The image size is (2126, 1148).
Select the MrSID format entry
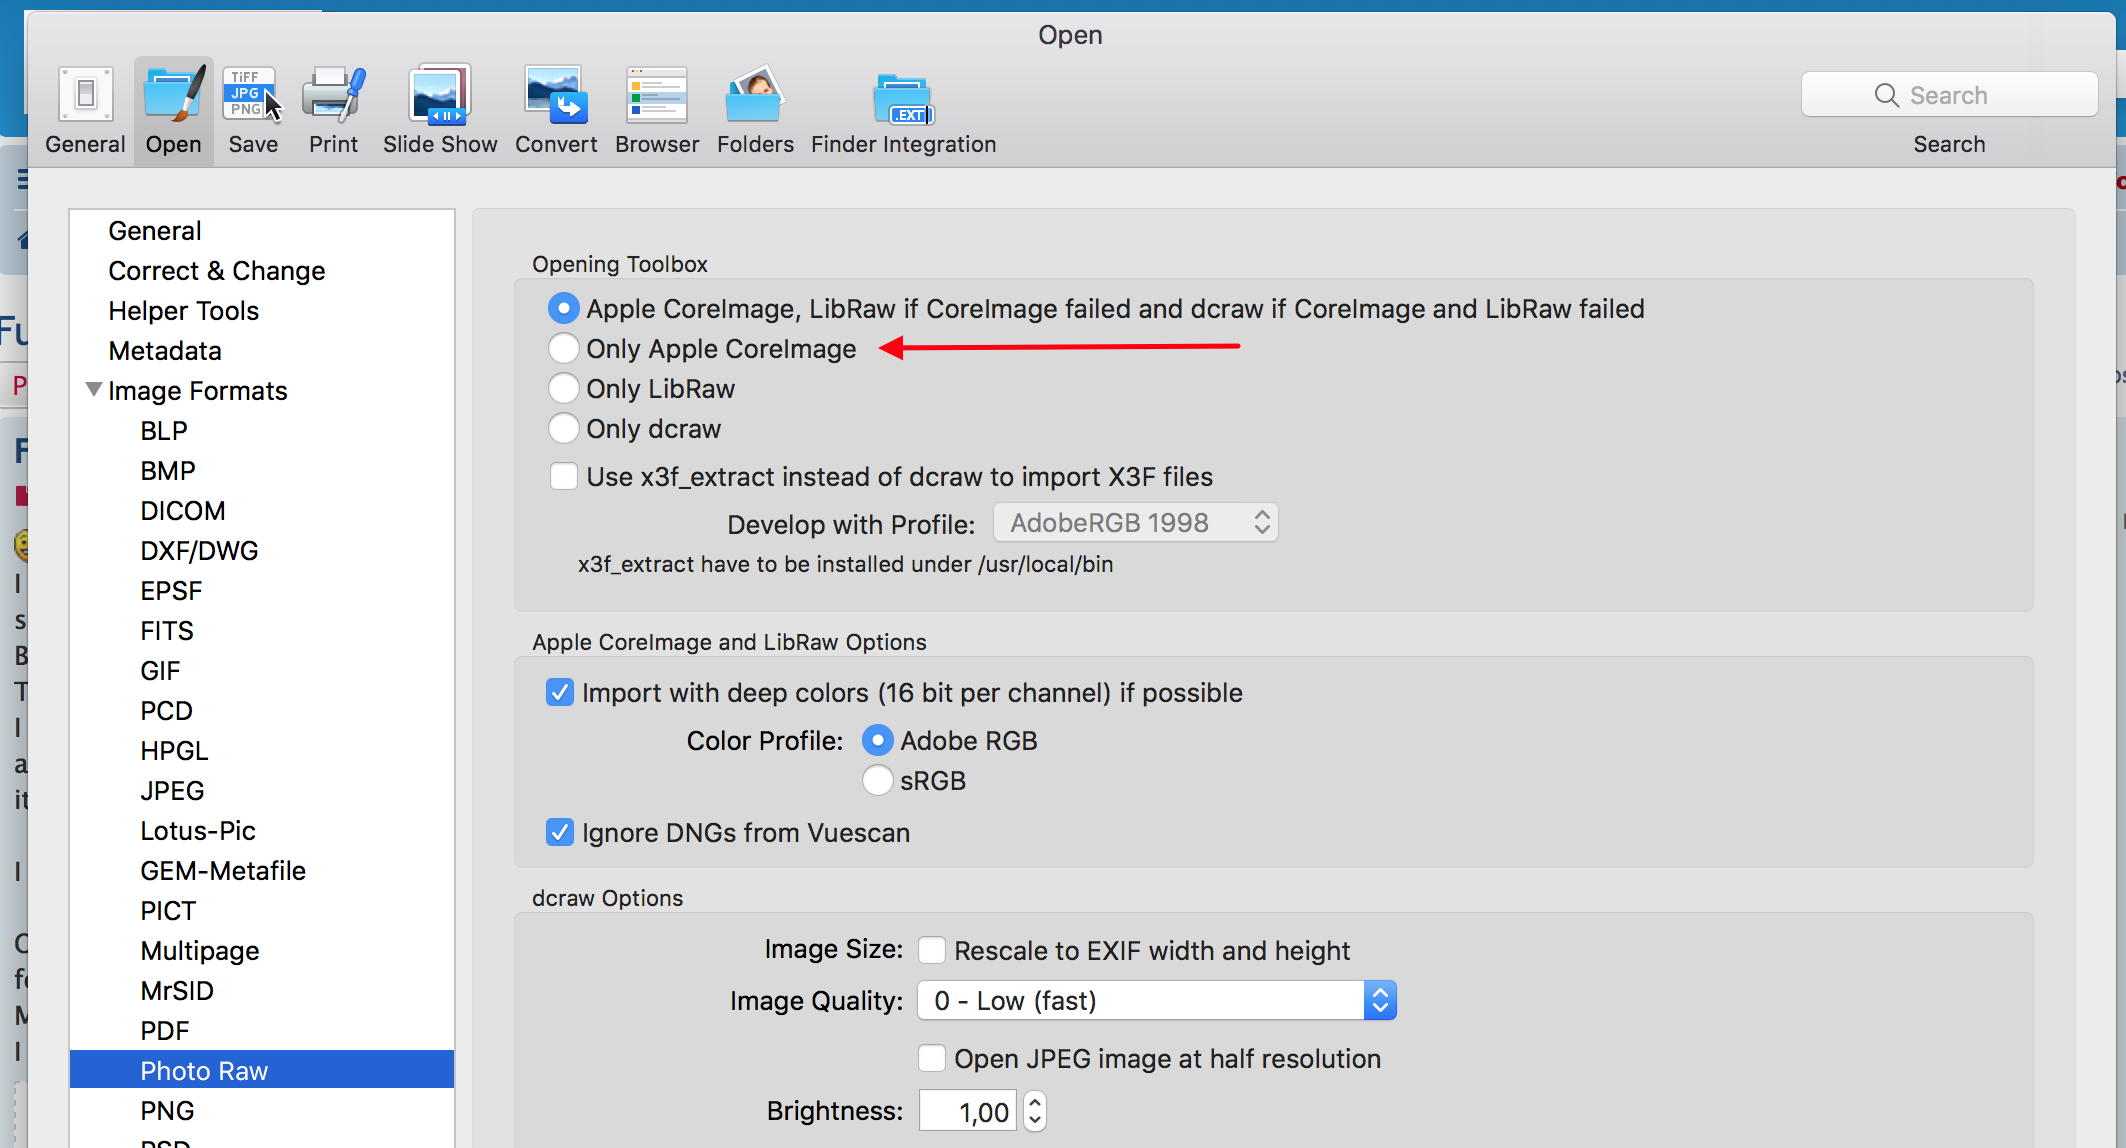(x=262, y=990)
